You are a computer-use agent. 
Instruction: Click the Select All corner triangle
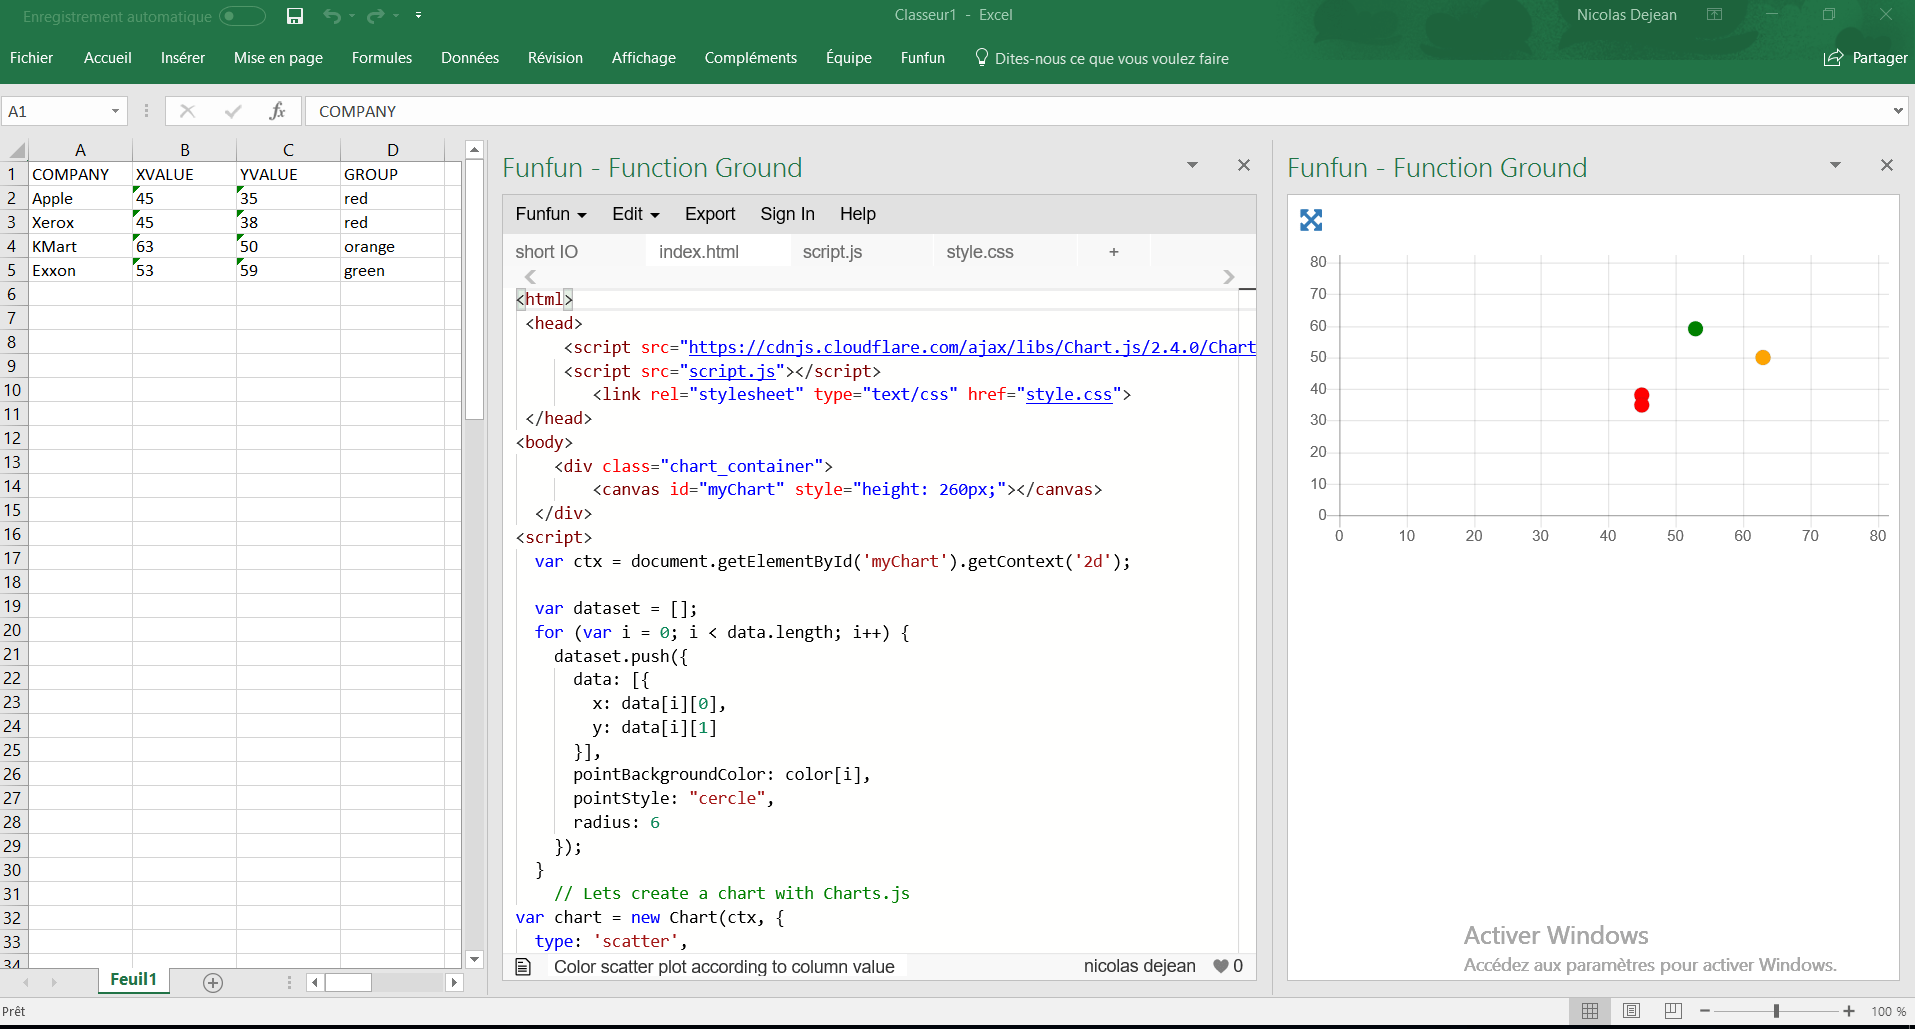click(17, 150)
